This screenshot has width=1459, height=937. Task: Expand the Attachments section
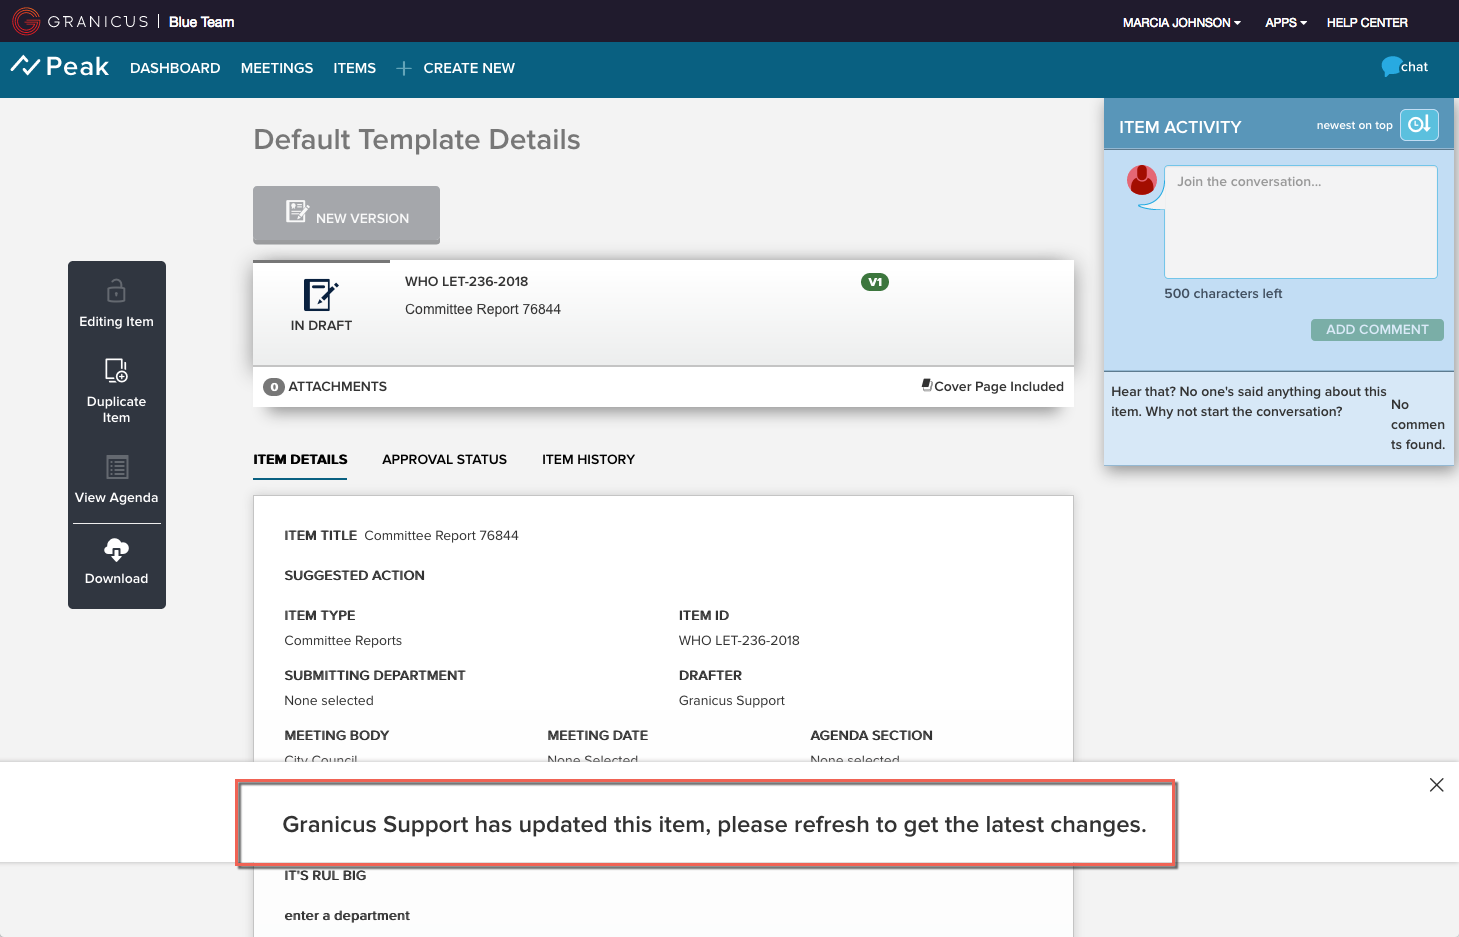(326, 387)
